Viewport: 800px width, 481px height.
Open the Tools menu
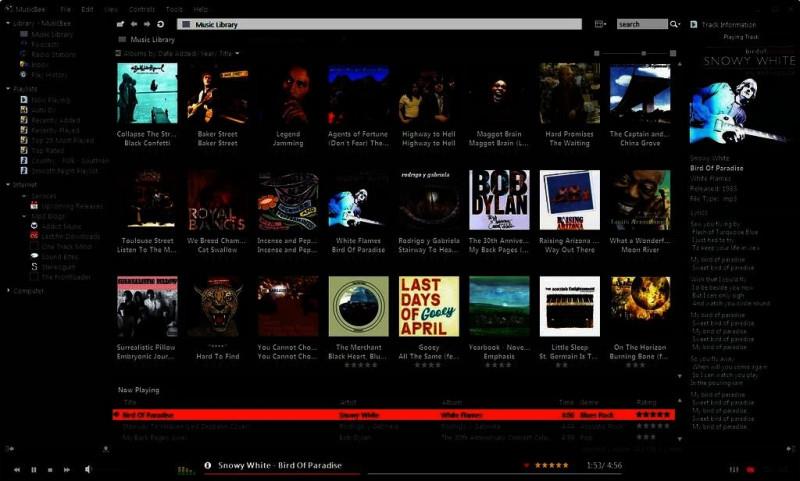pyautogui.click(x=174, y=9)
